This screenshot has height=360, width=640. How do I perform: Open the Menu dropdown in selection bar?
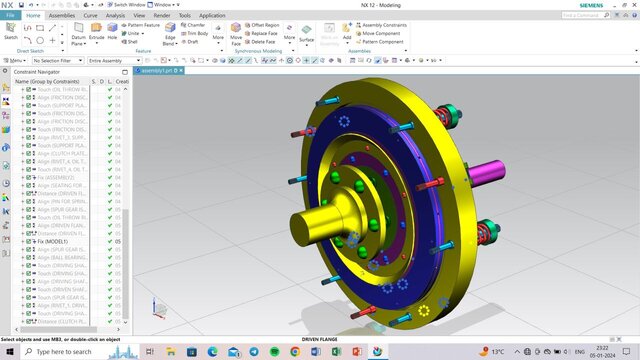pos(15,60)
